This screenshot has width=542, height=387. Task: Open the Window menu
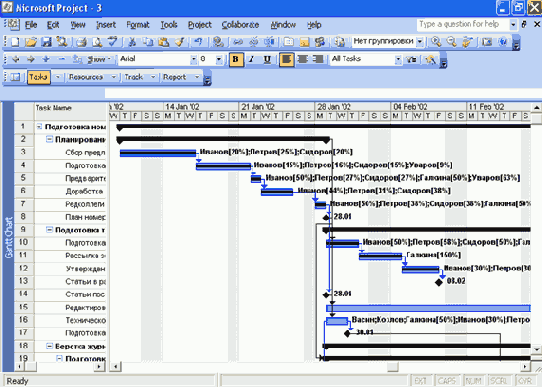[x=283, y=25]
